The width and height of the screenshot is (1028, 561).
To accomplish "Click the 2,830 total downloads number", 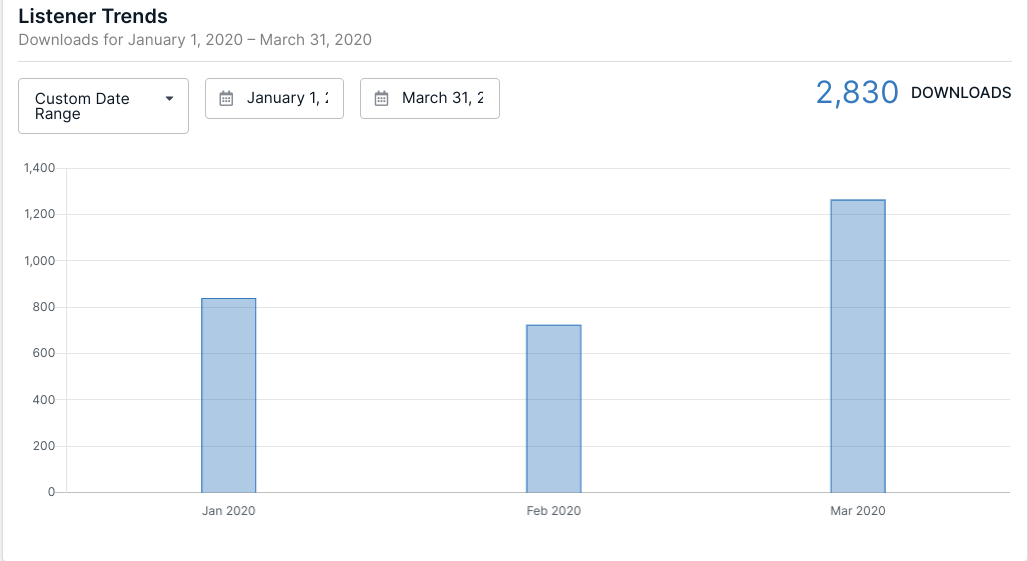I will [x=857, y=93].
